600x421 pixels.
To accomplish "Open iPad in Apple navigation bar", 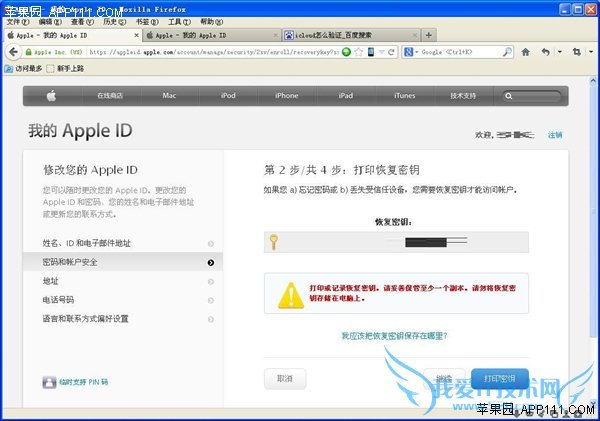I will coord(346,96).
